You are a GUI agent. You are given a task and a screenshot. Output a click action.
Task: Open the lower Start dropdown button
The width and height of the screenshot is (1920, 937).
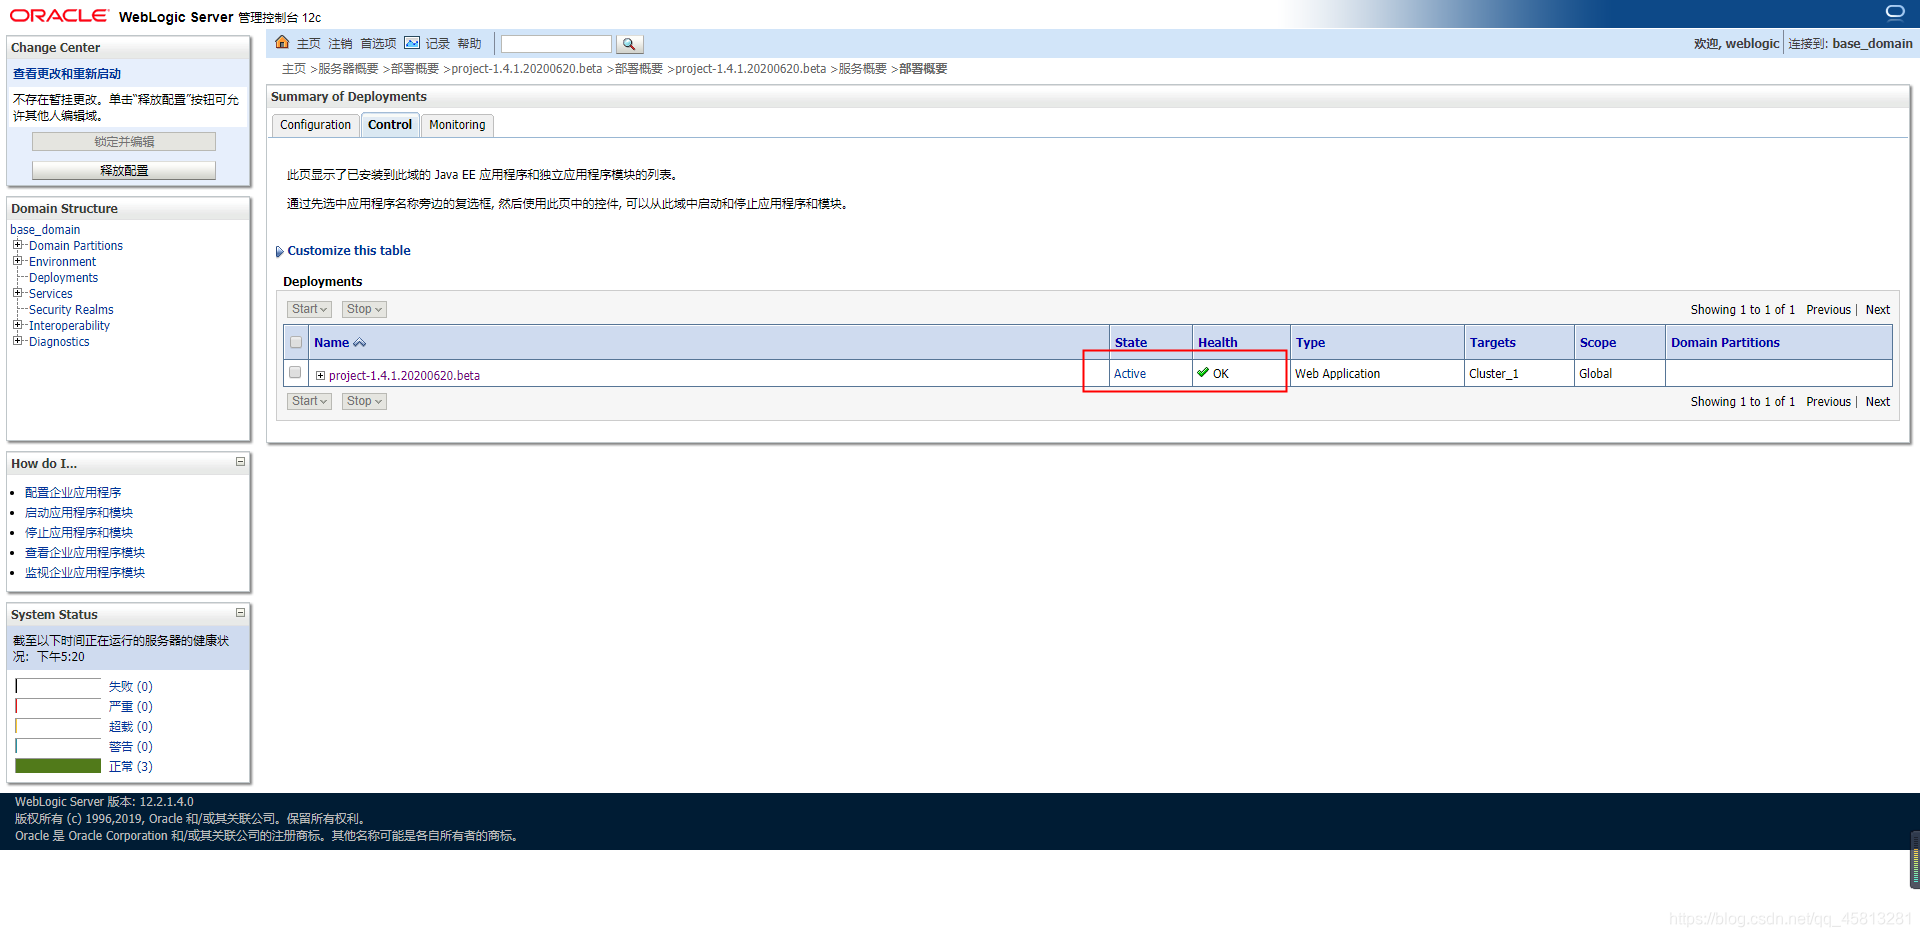click(309, 401)
